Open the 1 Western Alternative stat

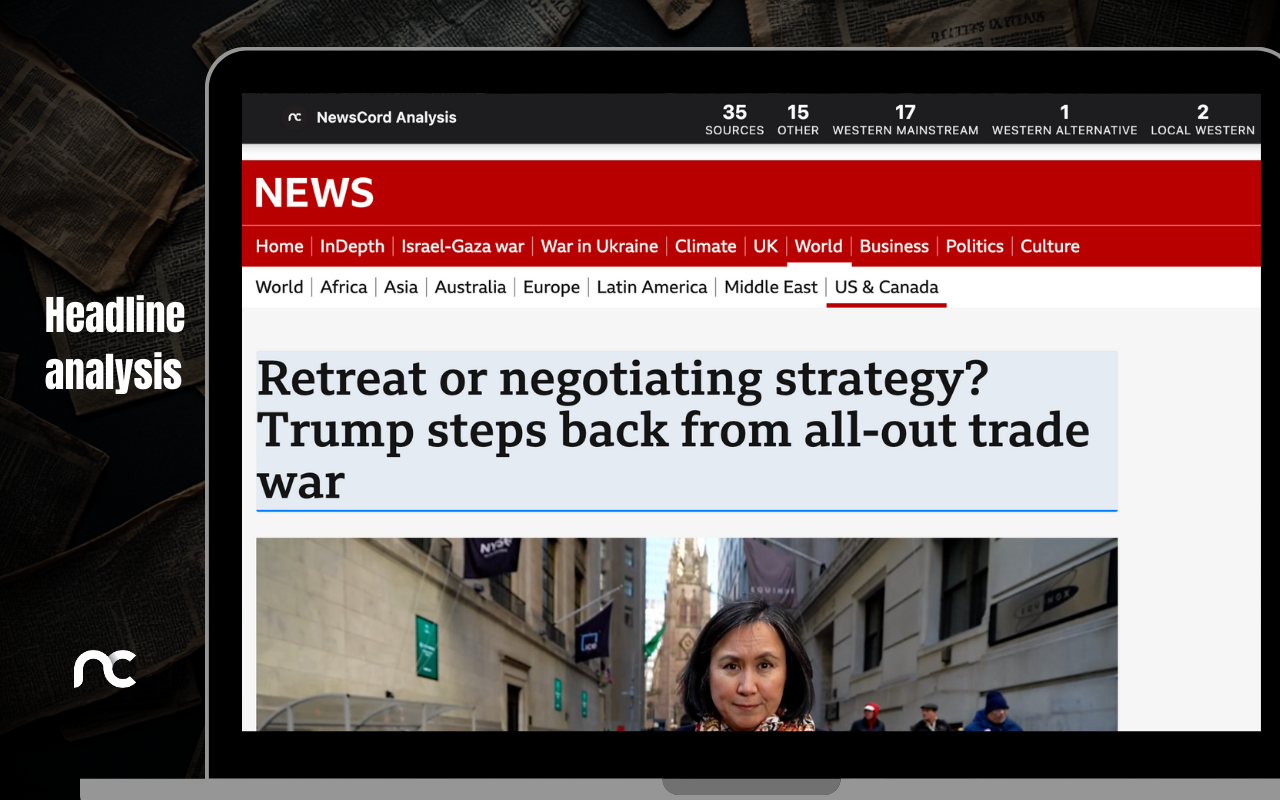(1064, 119)
